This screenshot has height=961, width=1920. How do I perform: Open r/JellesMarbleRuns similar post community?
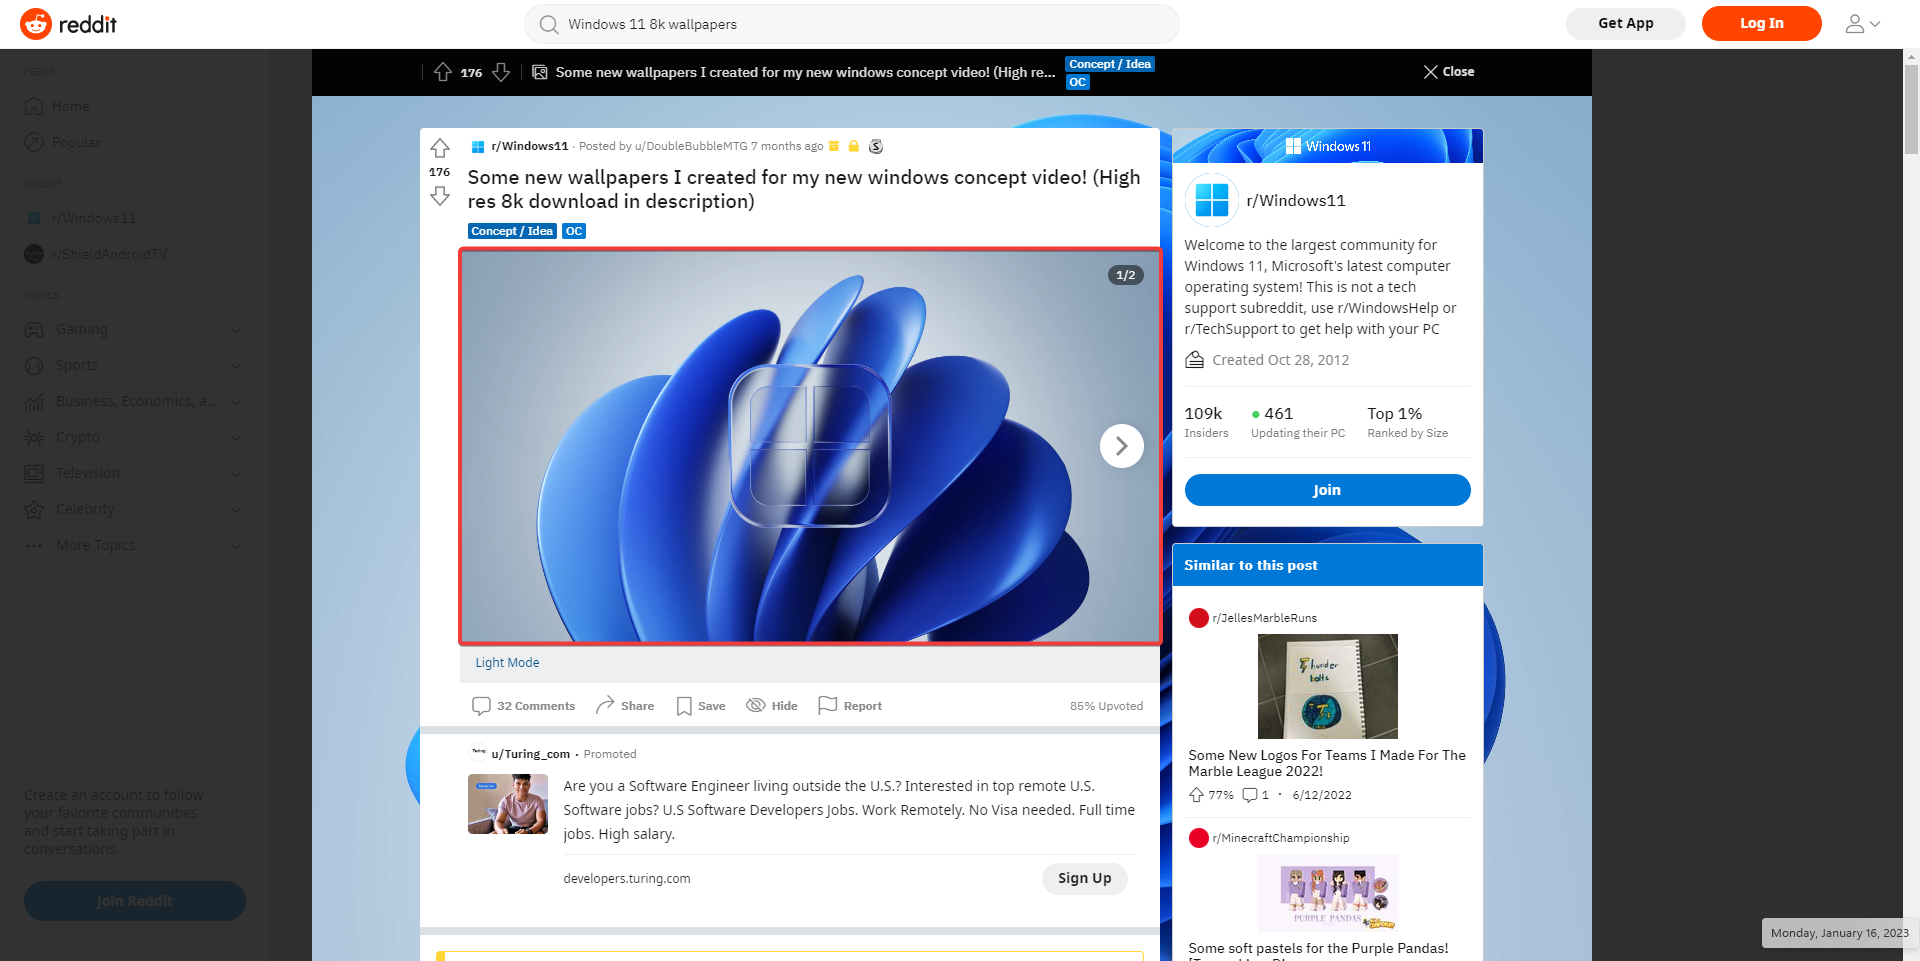[1264, 618]
